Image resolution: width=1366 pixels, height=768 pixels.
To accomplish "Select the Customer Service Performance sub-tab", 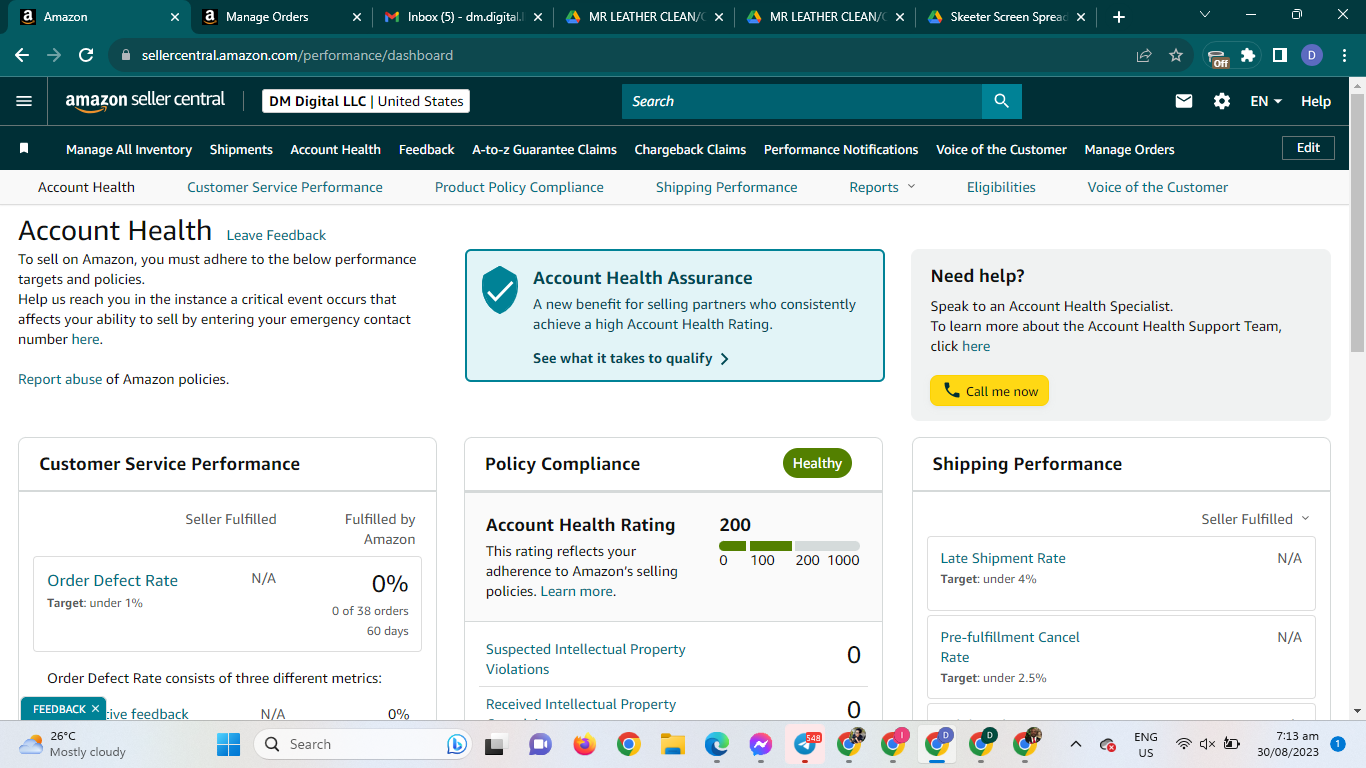I will tap(285, 187).
